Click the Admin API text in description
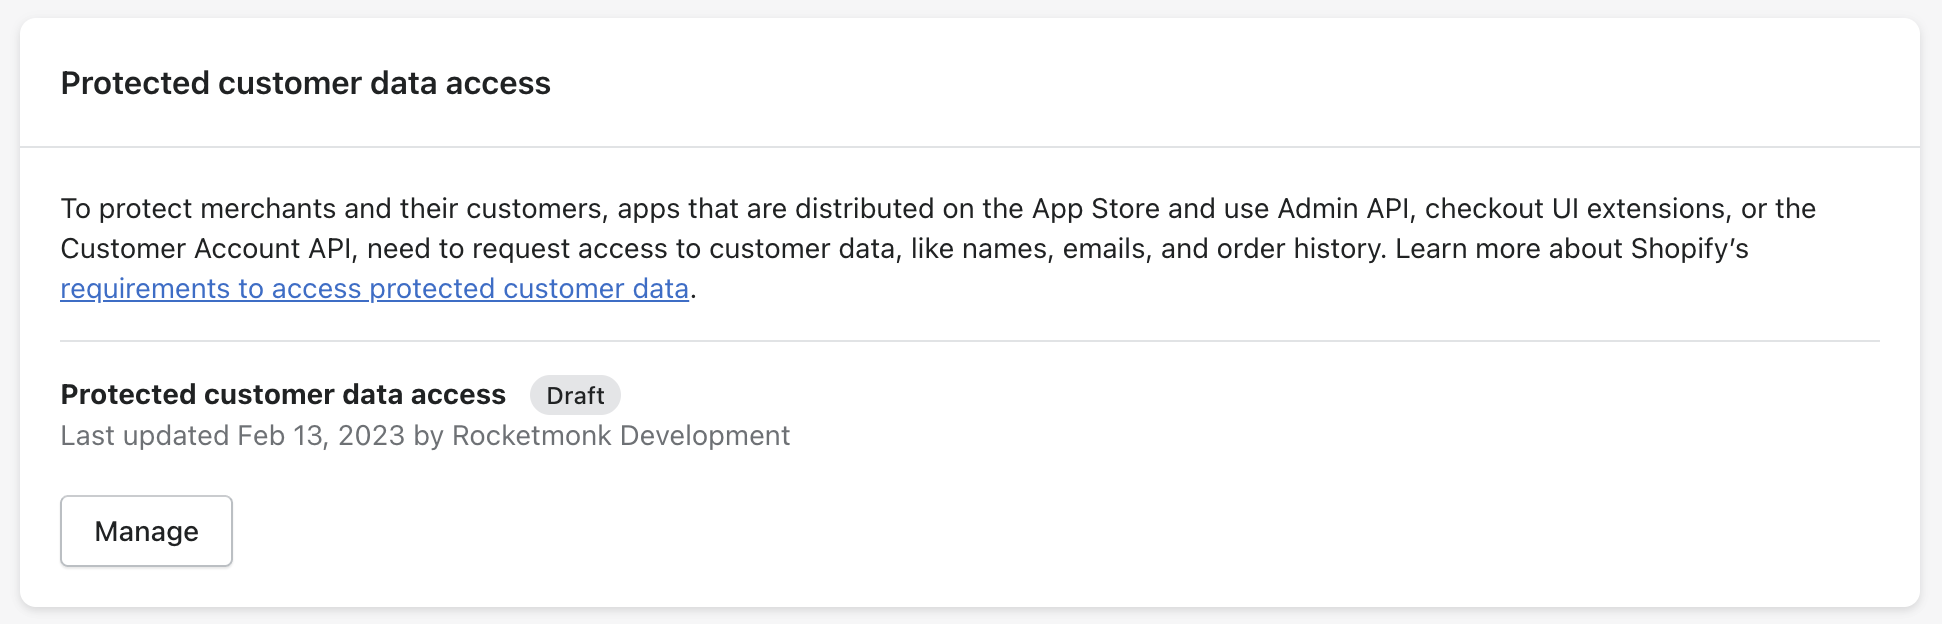The height and width of the screenshot is (624, 1942). 1343,209
